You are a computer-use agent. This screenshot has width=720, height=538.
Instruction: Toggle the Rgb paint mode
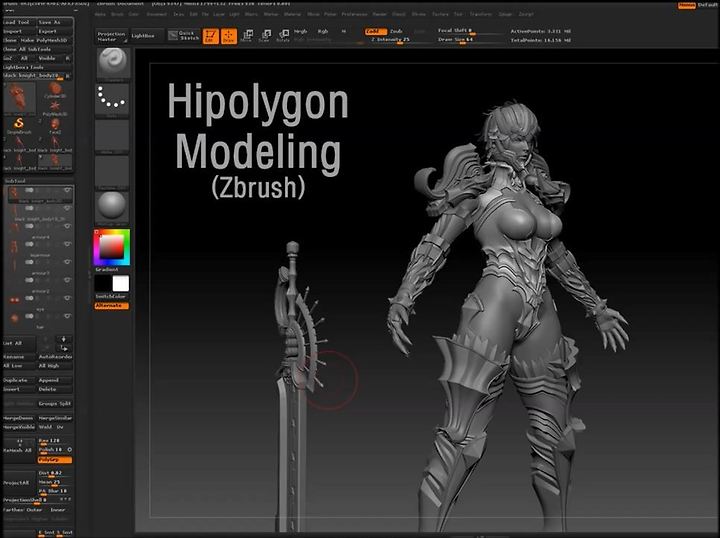click(x=323, y=31)
